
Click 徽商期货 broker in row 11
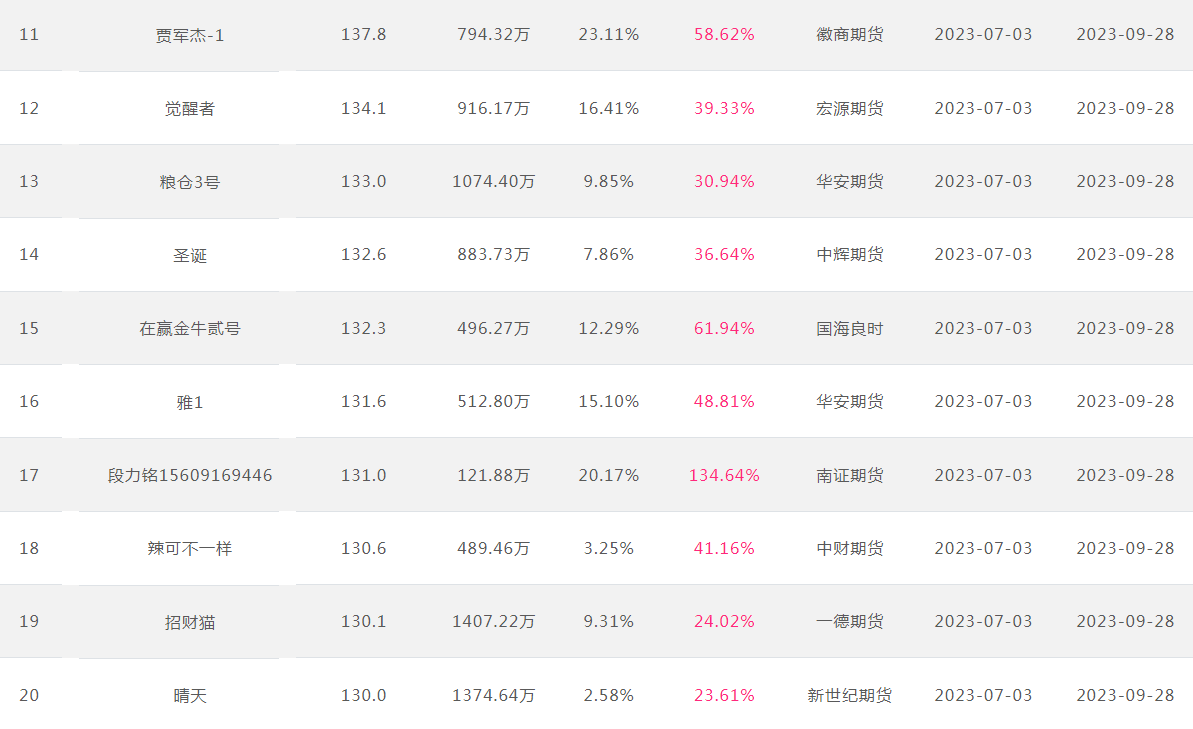[x=850, y=35]
